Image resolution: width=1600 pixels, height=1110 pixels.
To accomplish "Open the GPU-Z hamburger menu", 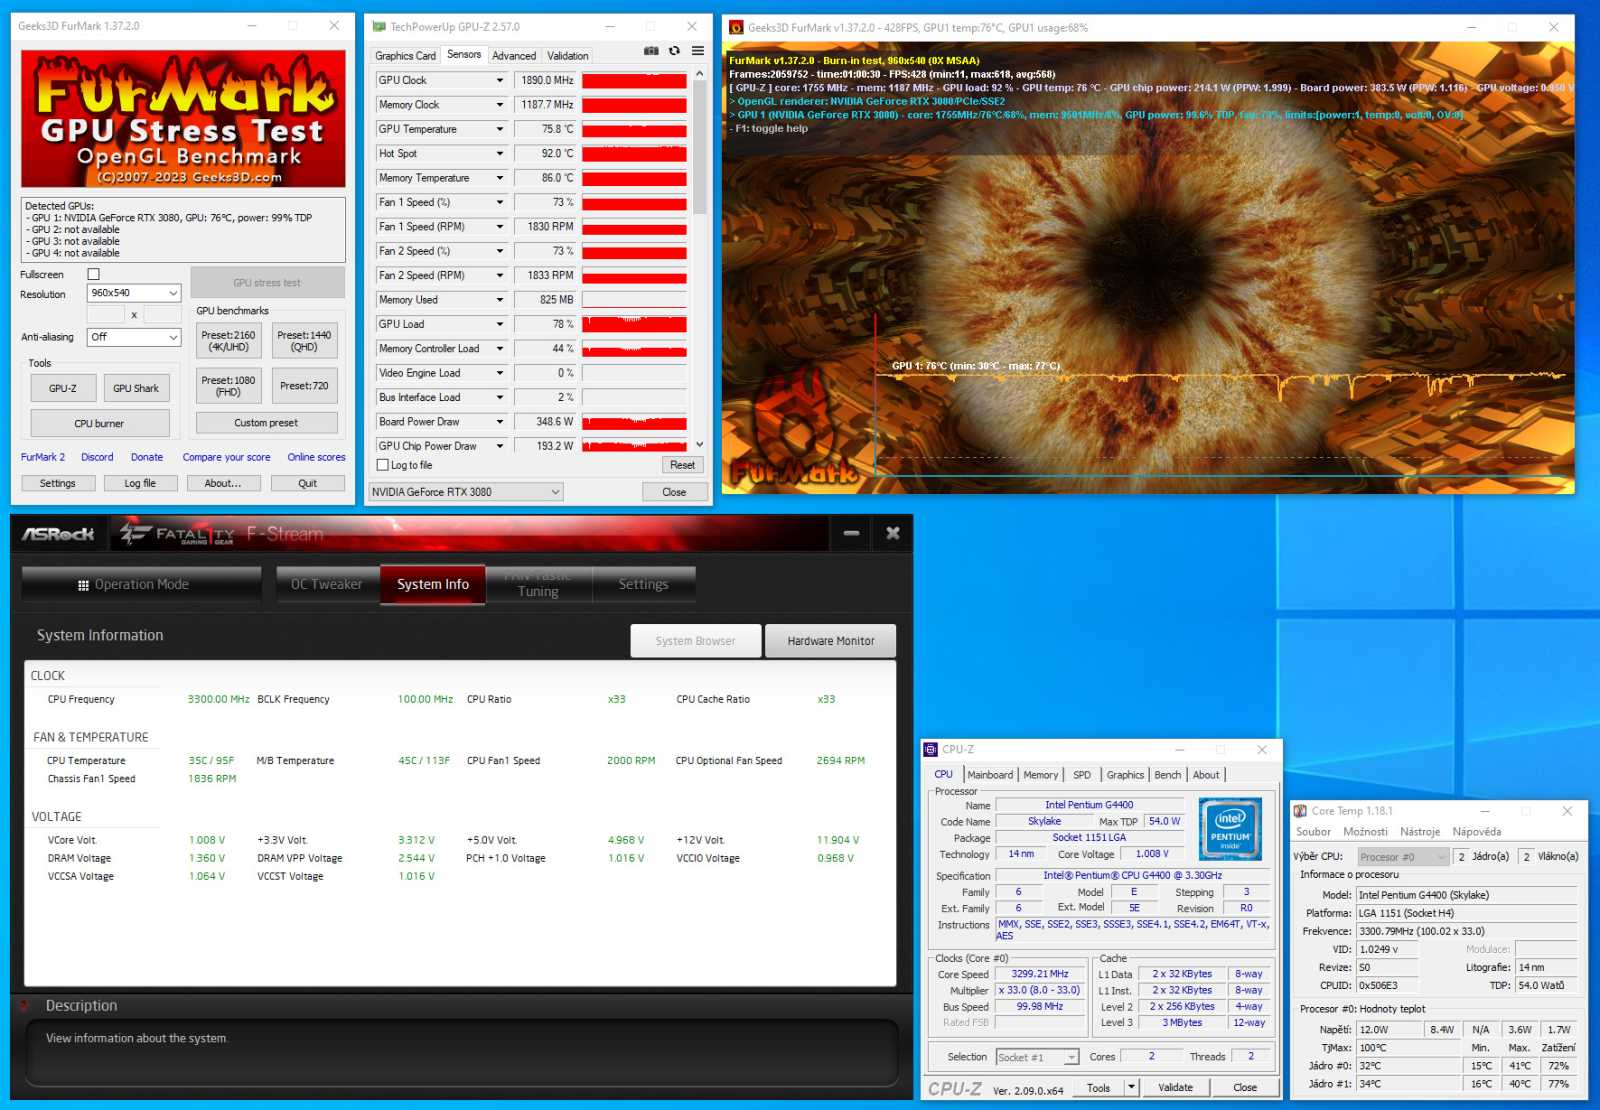I will (698, 51).
